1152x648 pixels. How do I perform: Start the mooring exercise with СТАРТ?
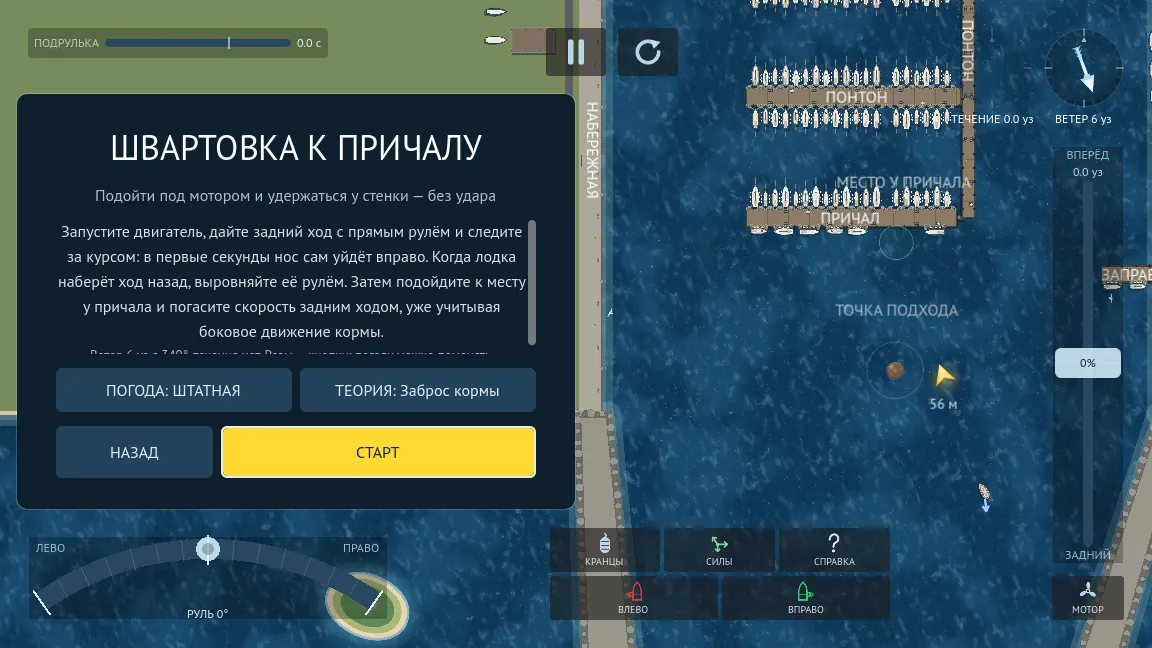point(378,452)
